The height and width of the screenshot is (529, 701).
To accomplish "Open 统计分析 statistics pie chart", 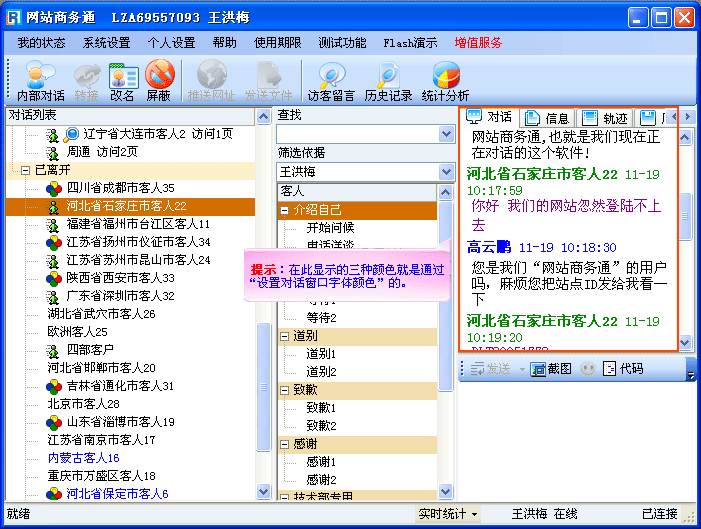I will tap(445, 81).
